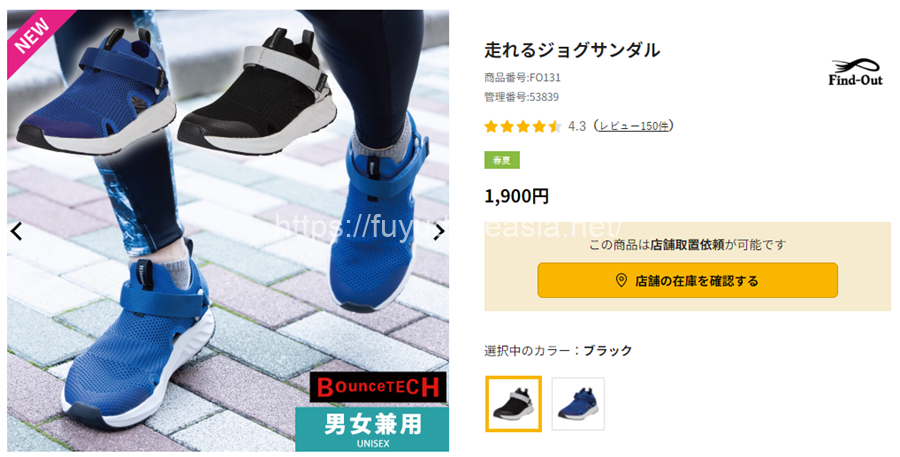Click the main product photo

(x=228, y=231)
